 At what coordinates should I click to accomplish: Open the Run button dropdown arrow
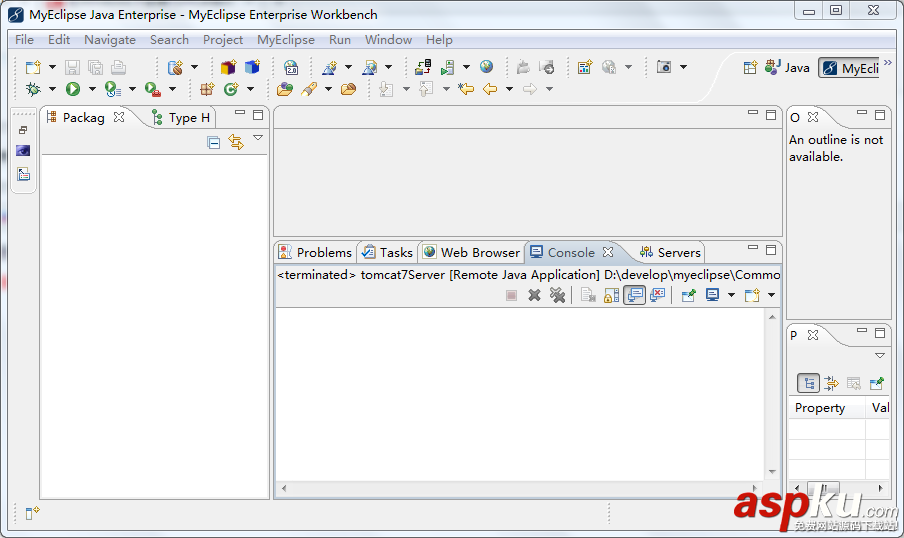click(92, 89)
